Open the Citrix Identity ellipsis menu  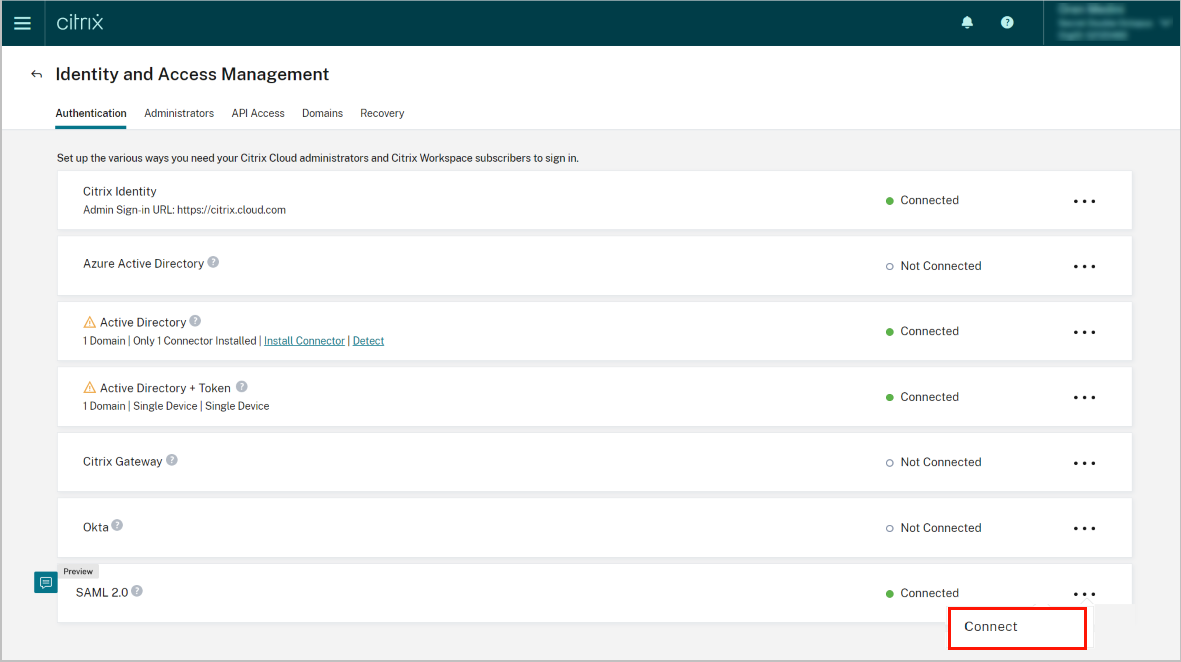click(1085, 201)
